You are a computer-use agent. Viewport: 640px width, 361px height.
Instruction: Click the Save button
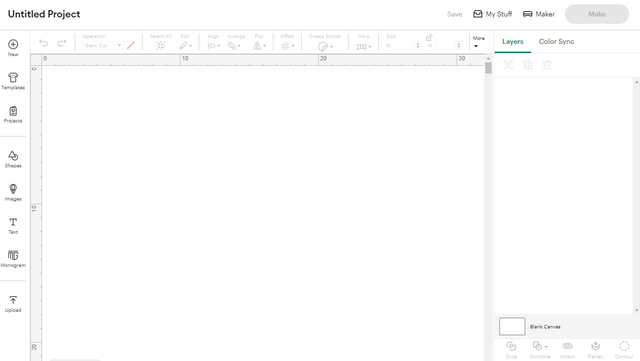[x=454, y=14]
